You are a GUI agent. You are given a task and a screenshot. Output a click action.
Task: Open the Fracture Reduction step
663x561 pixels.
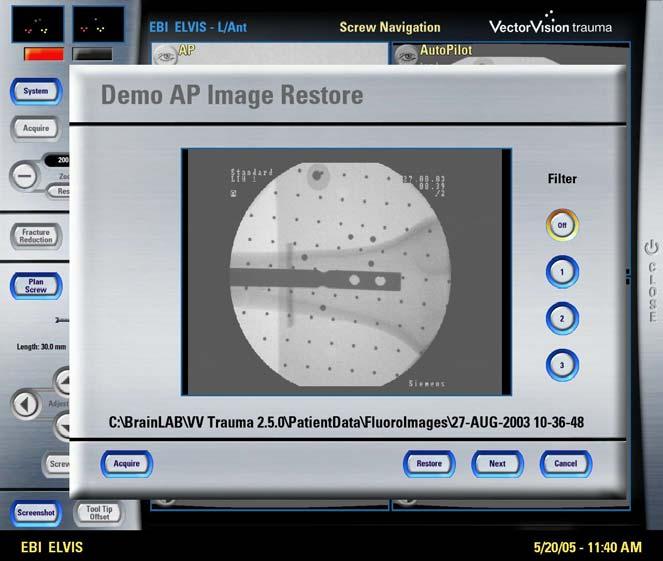36,236
